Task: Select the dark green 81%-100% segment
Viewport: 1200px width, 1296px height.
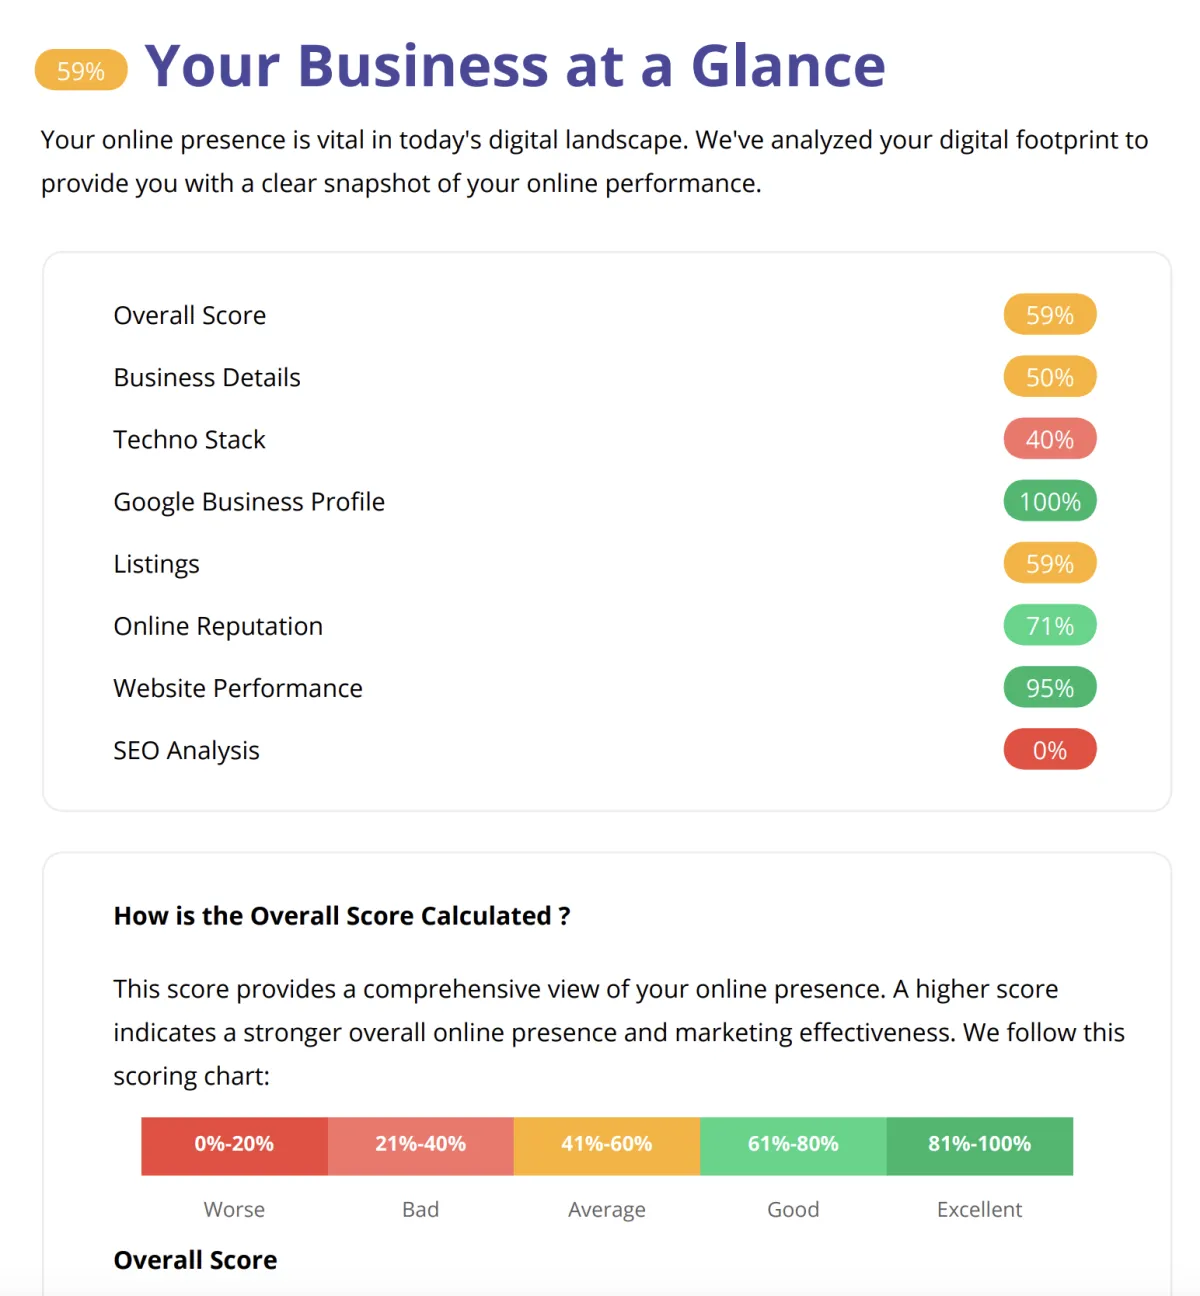Action: 979,1145
